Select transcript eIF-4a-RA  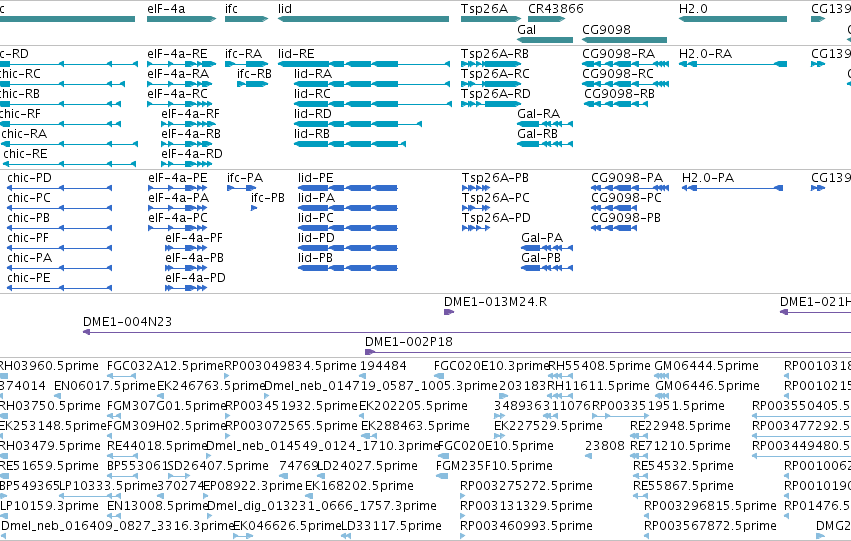(x=180, y=84)
